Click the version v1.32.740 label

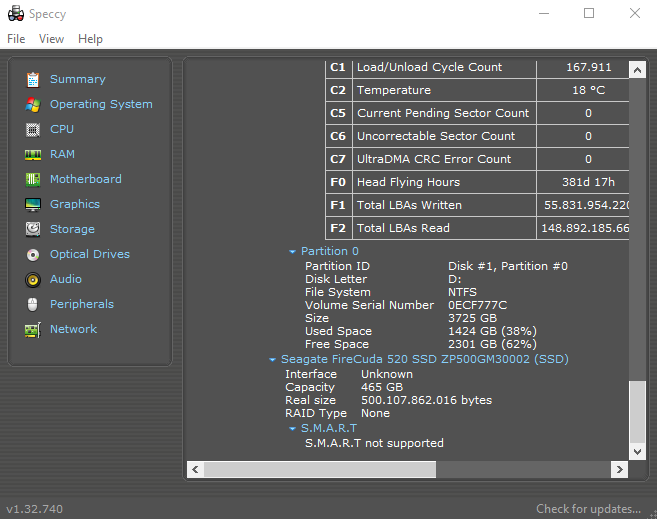pyautogui.click(x=34, y=509)
